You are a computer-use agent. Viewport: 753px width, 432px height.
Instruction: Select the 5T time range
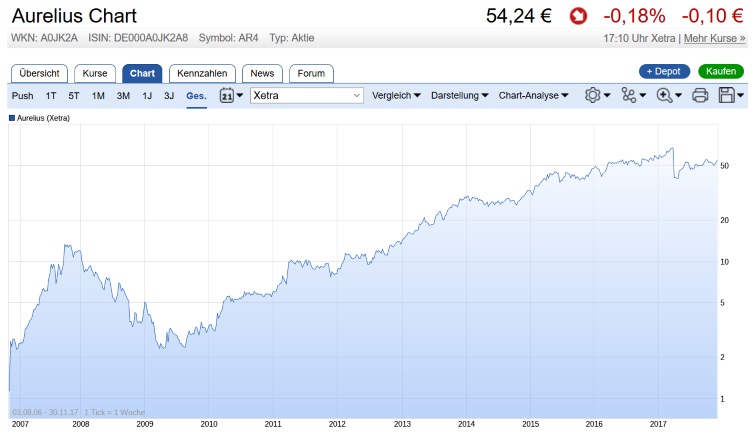click(x=73, y=96)
